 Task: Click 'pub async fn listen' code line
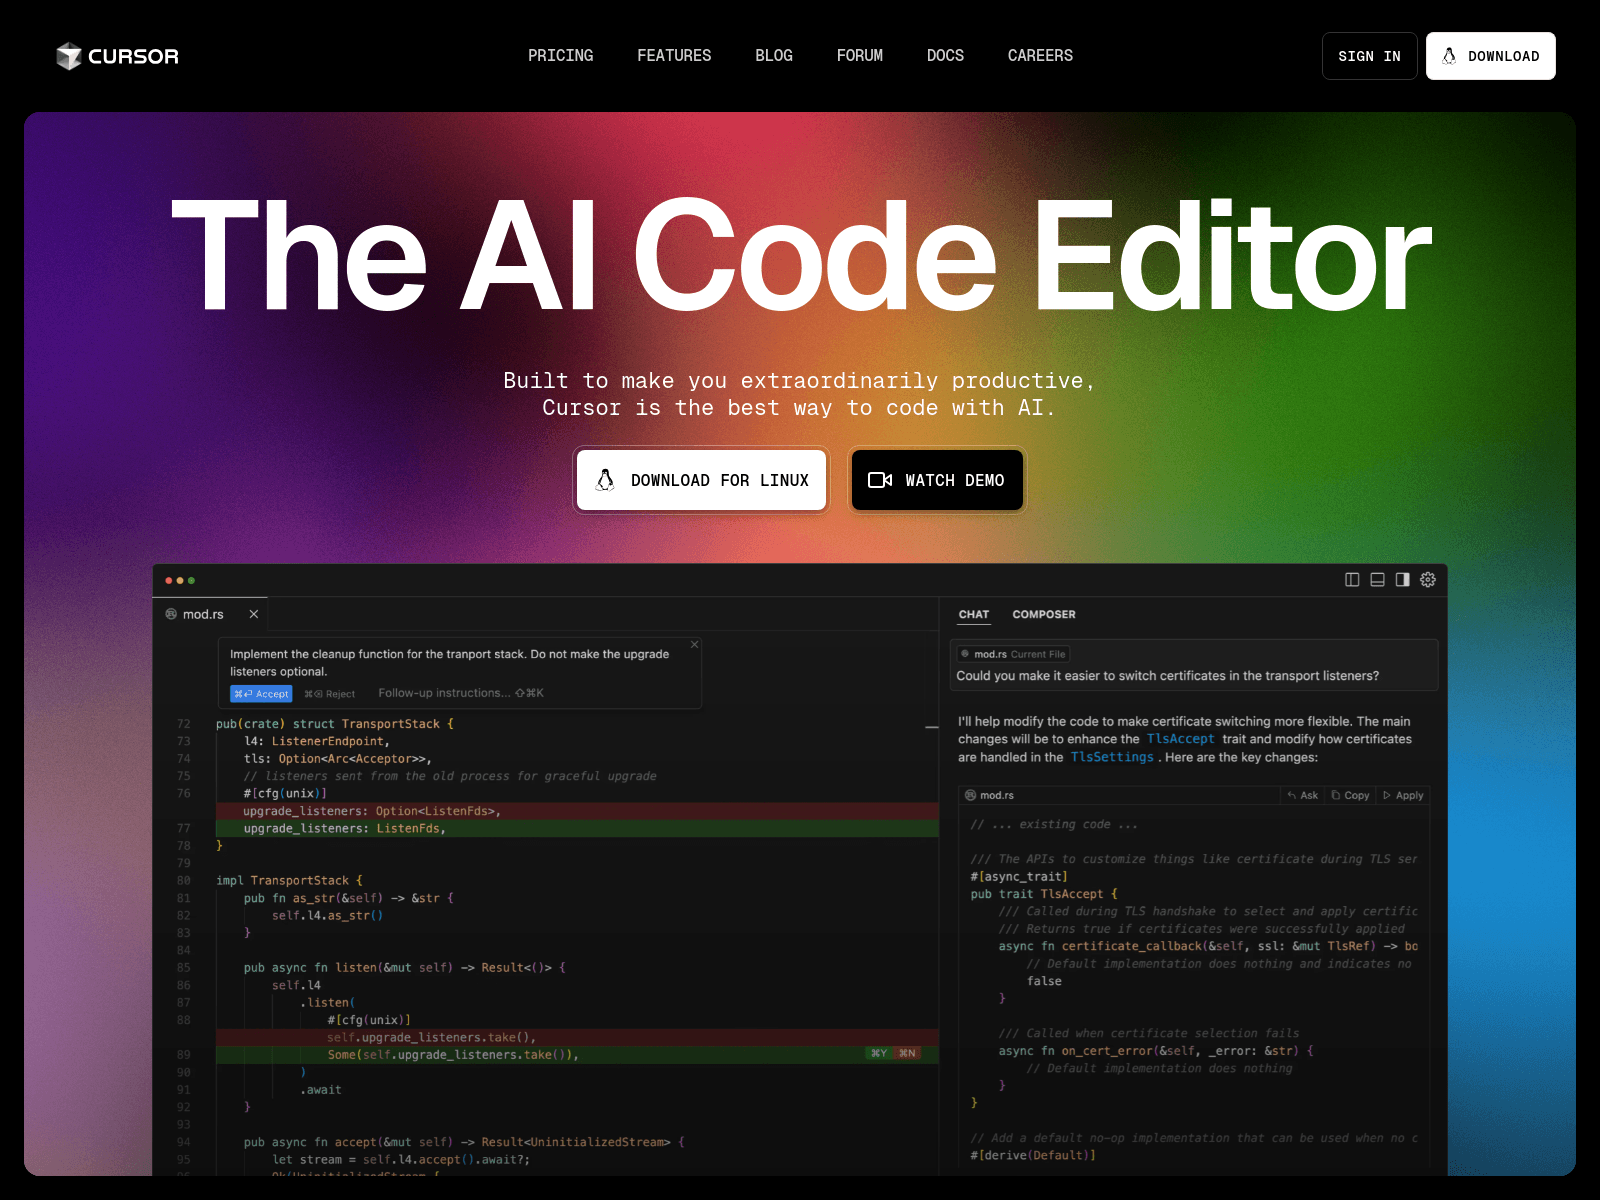coord(404,968)
